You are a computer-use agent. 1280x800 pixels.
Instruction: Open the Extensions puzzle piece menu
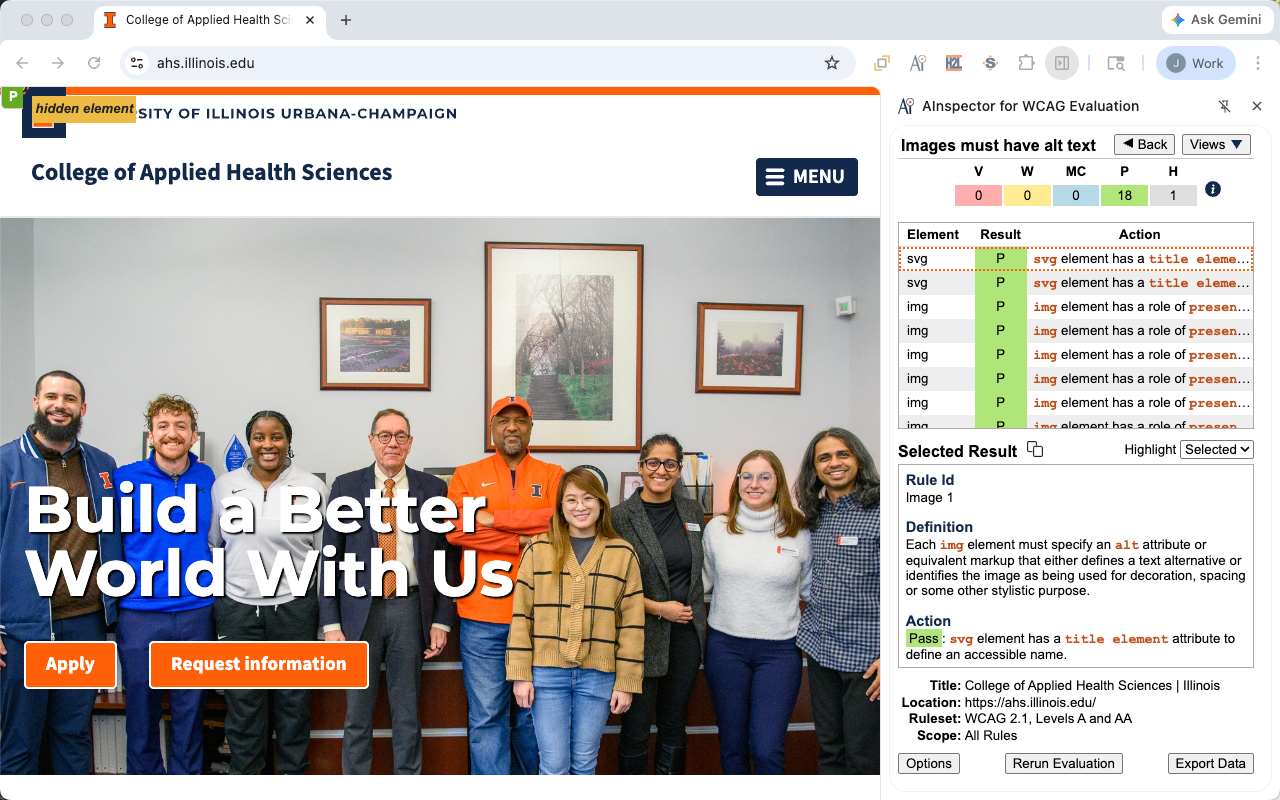tap(1026, 63)
